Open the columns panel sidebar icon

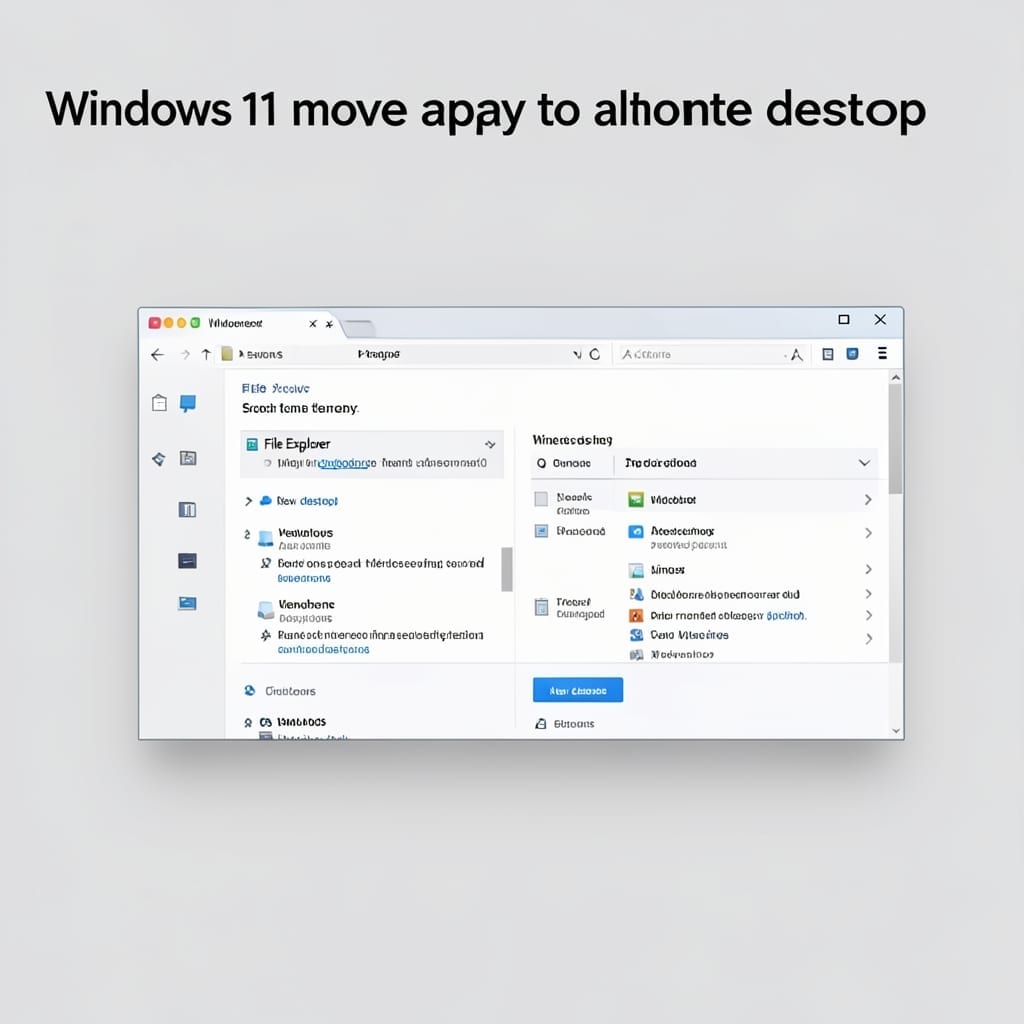pyautogui.click(x=187, y=509)
